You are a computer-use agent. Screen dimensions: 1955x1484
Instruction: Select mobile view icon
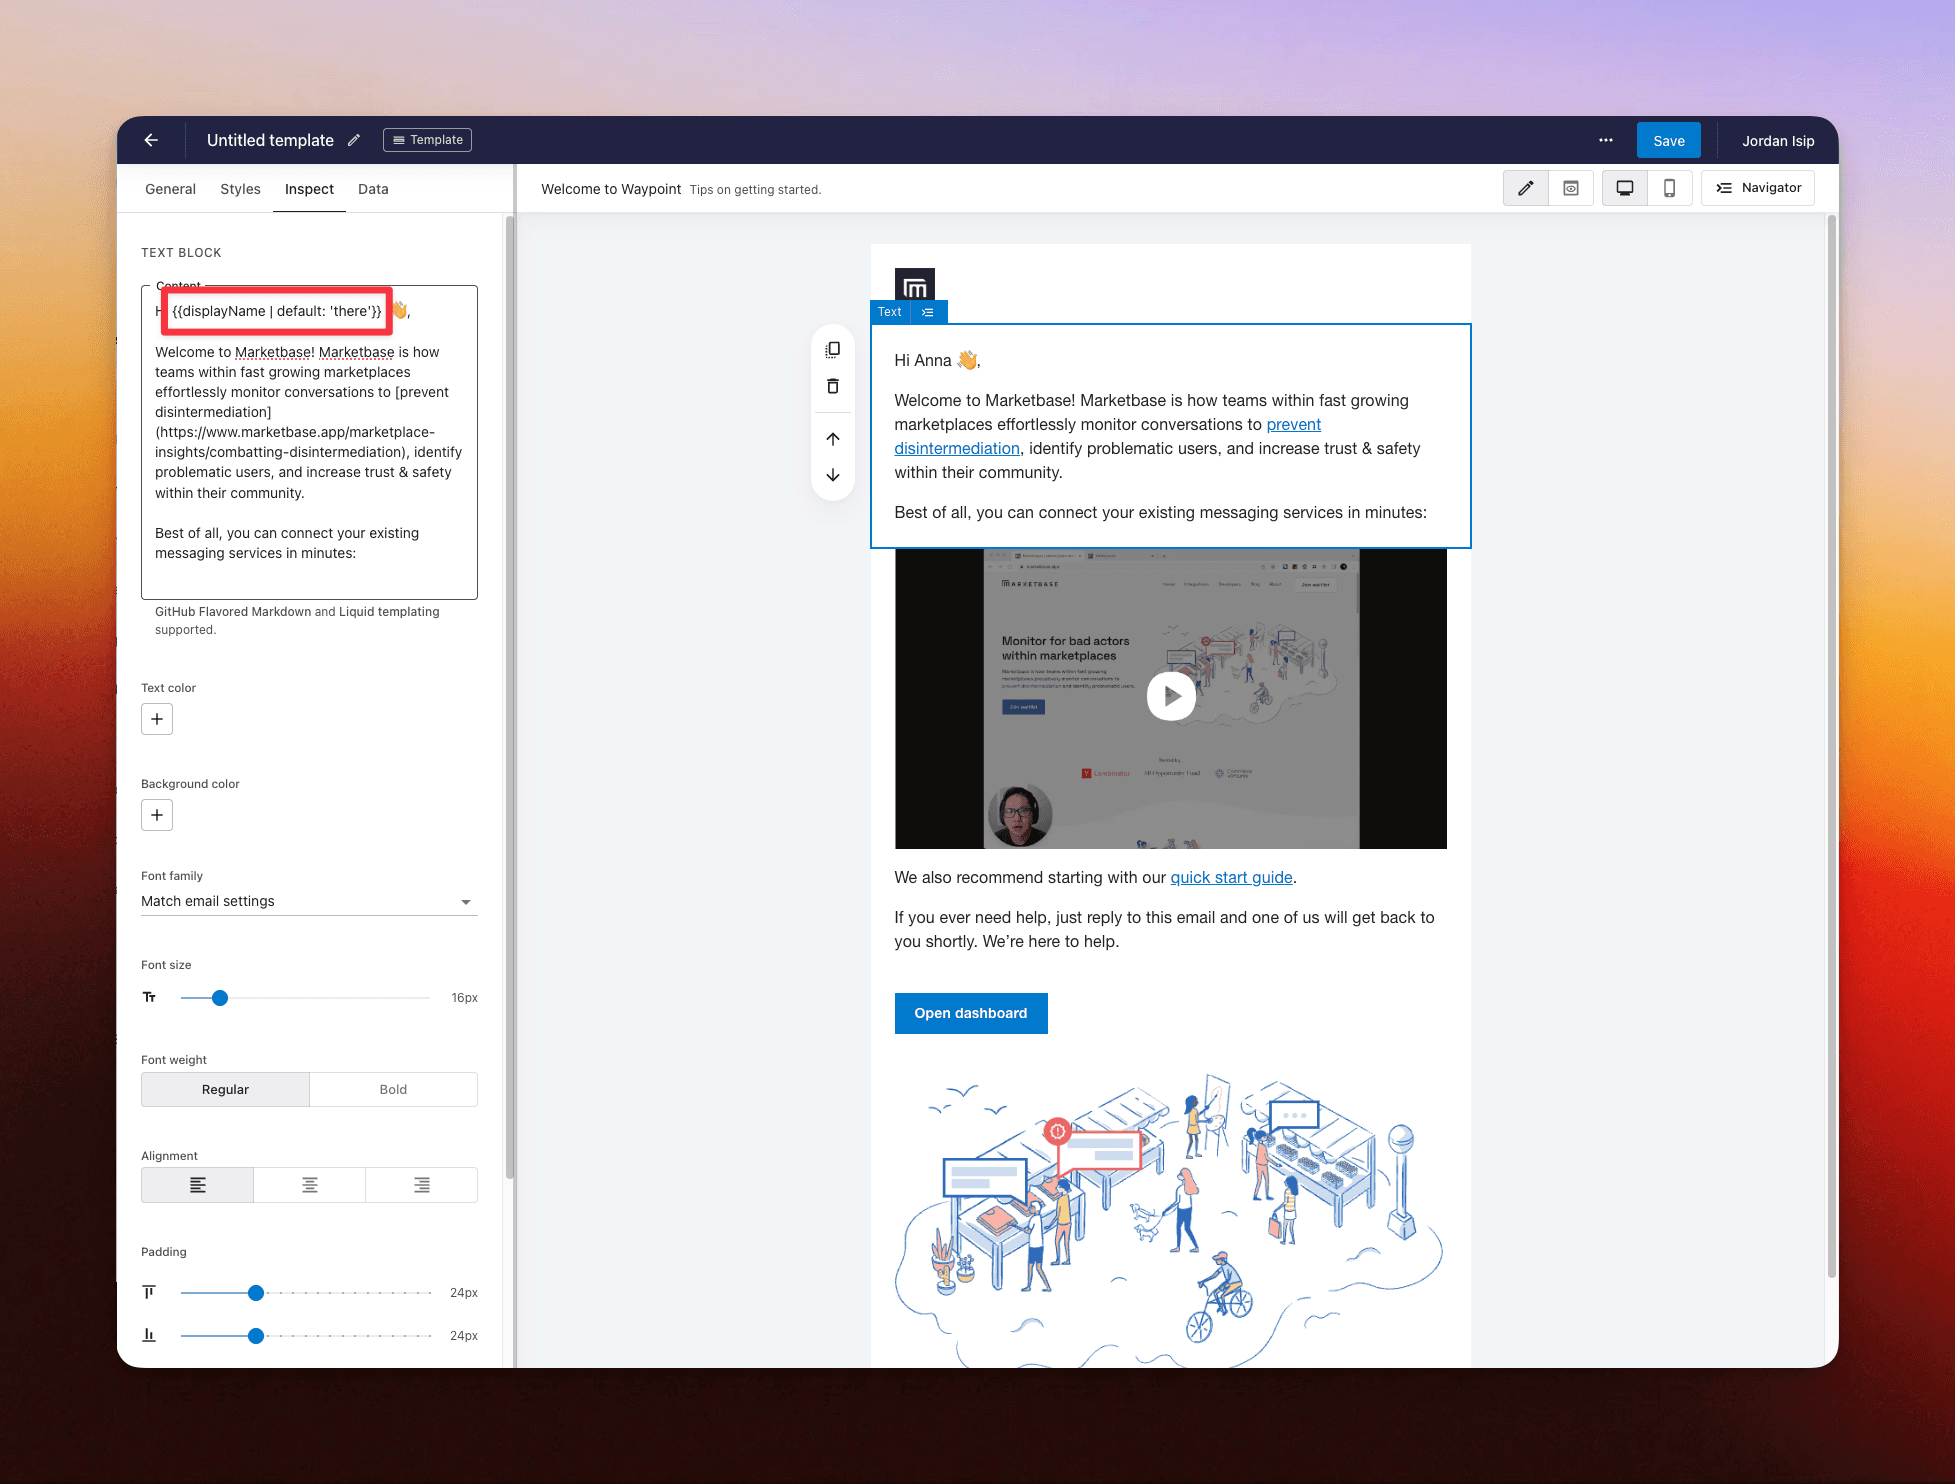pos(1669,188)
